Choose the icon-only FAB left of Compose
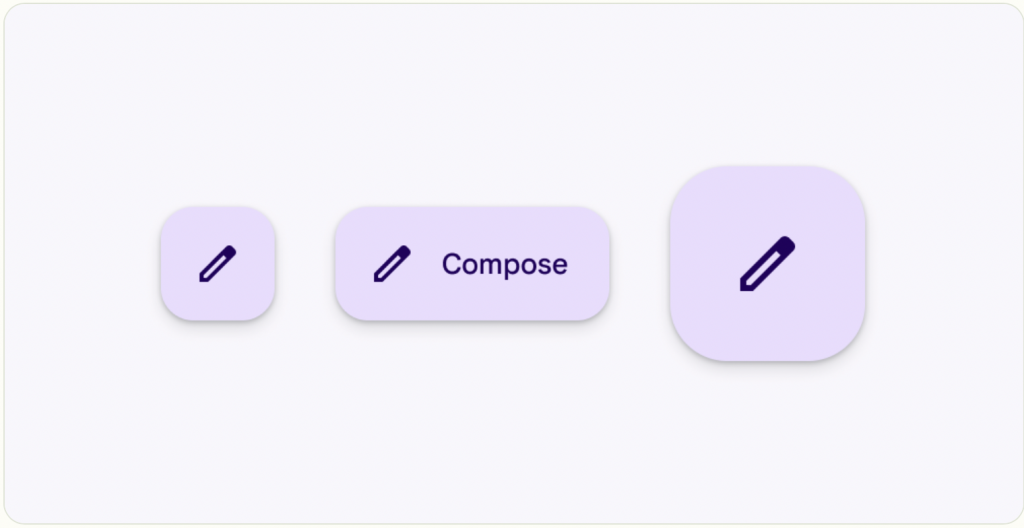1024x528 pixels. point(217,263)
